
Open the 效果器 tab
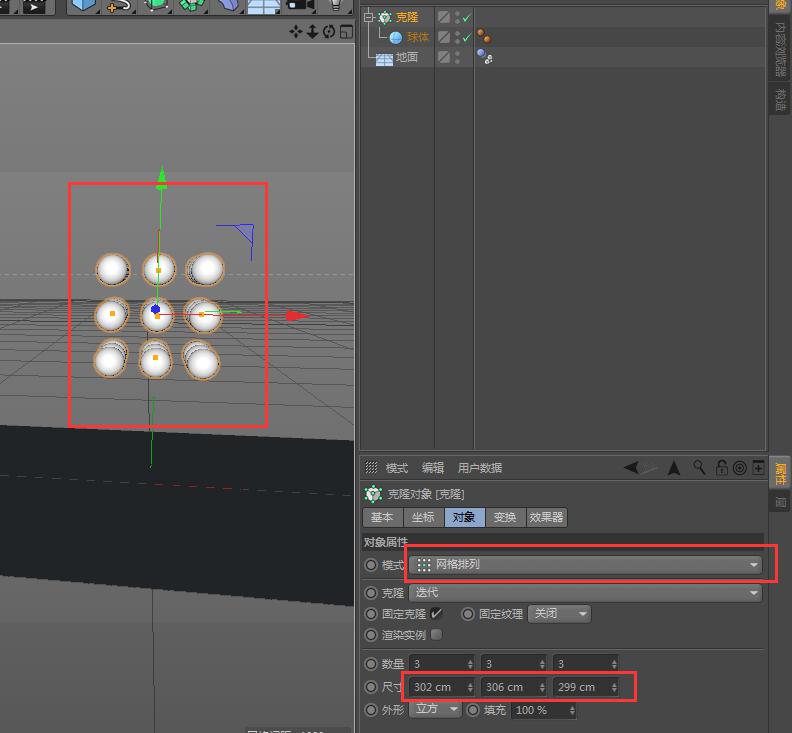coord(547,517)
